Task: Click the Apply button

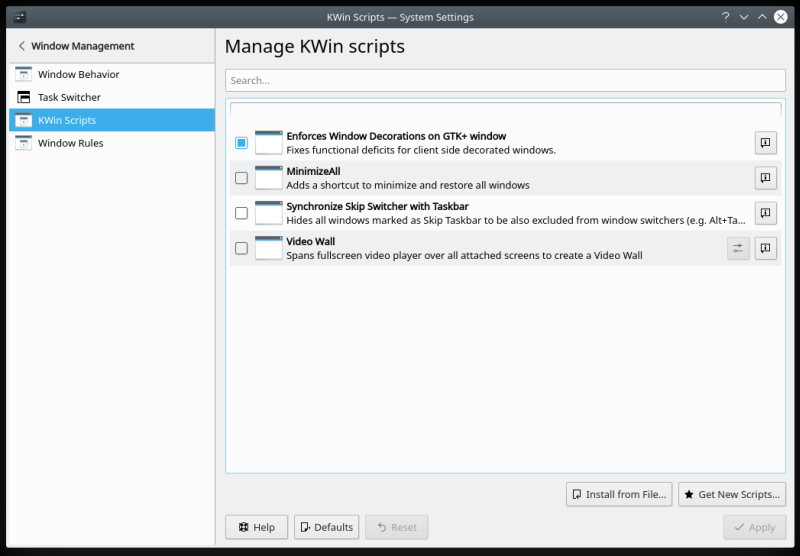Action: [754, 527]
